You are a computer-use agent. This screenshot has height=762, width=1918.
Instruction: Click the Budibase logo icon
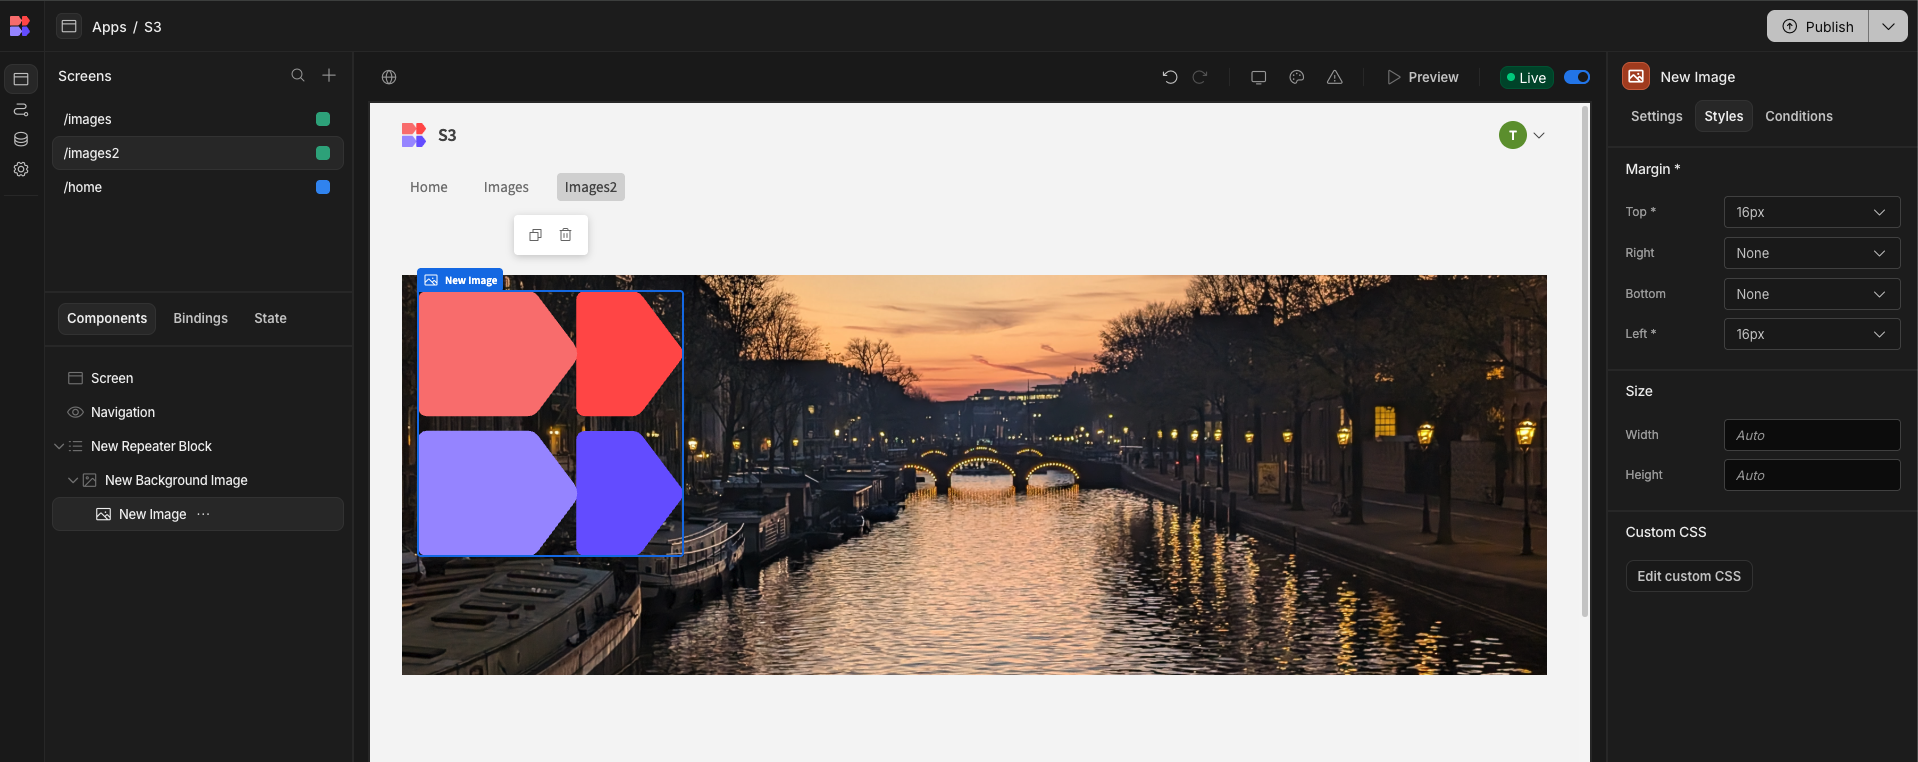click(x=20, y=26)
